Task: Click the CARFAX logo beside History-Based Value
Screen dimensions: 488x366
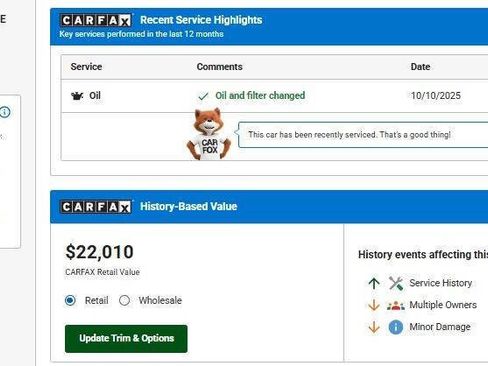Action: tap(96, 207)
